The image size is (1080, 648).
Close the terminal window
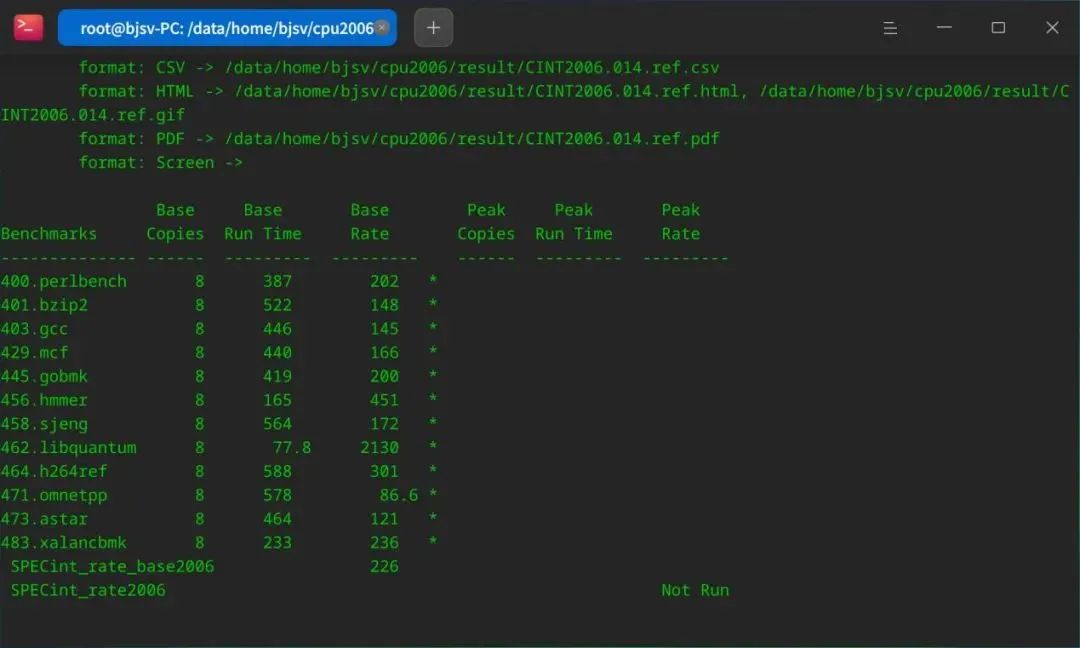tap(1052, 28)
